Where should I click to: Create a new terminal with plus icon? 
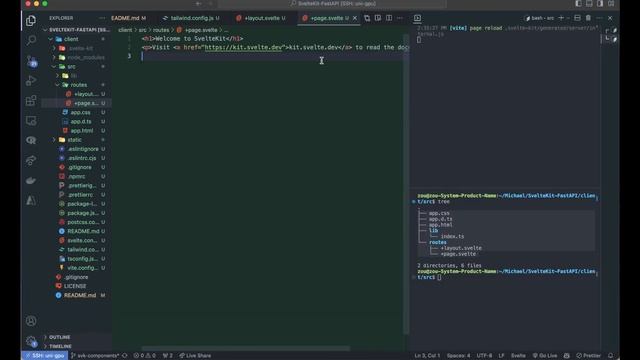(561, 18)
